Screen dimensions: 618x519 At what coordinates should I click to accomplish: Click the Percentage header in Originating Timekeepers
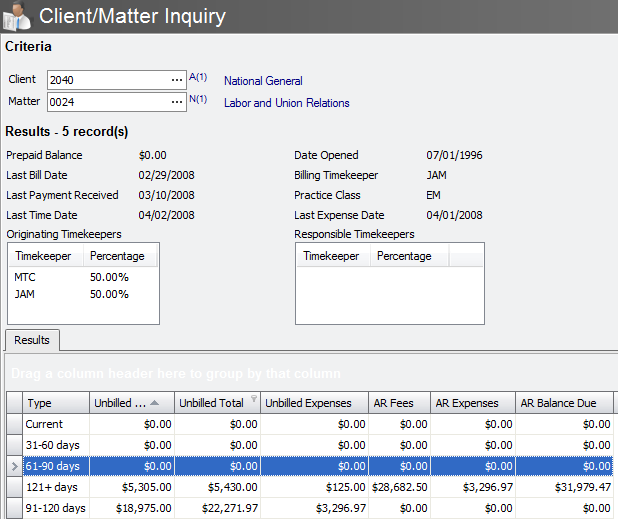(117, 256)
